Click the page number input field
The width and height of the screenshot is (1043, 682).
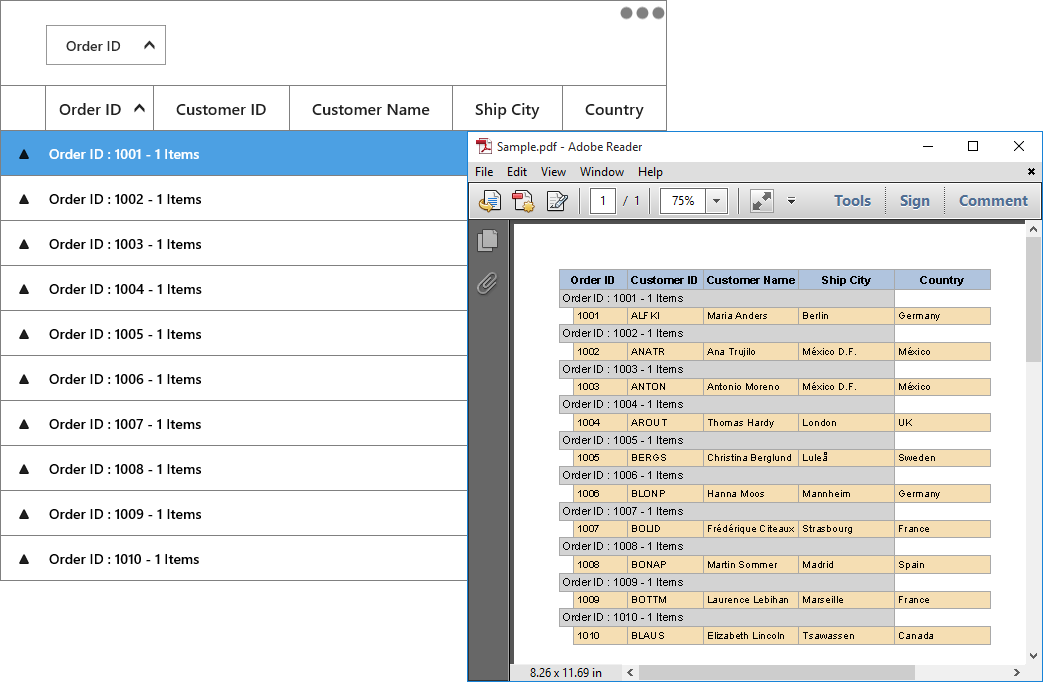pyautogui.click(x=603, y=201)
